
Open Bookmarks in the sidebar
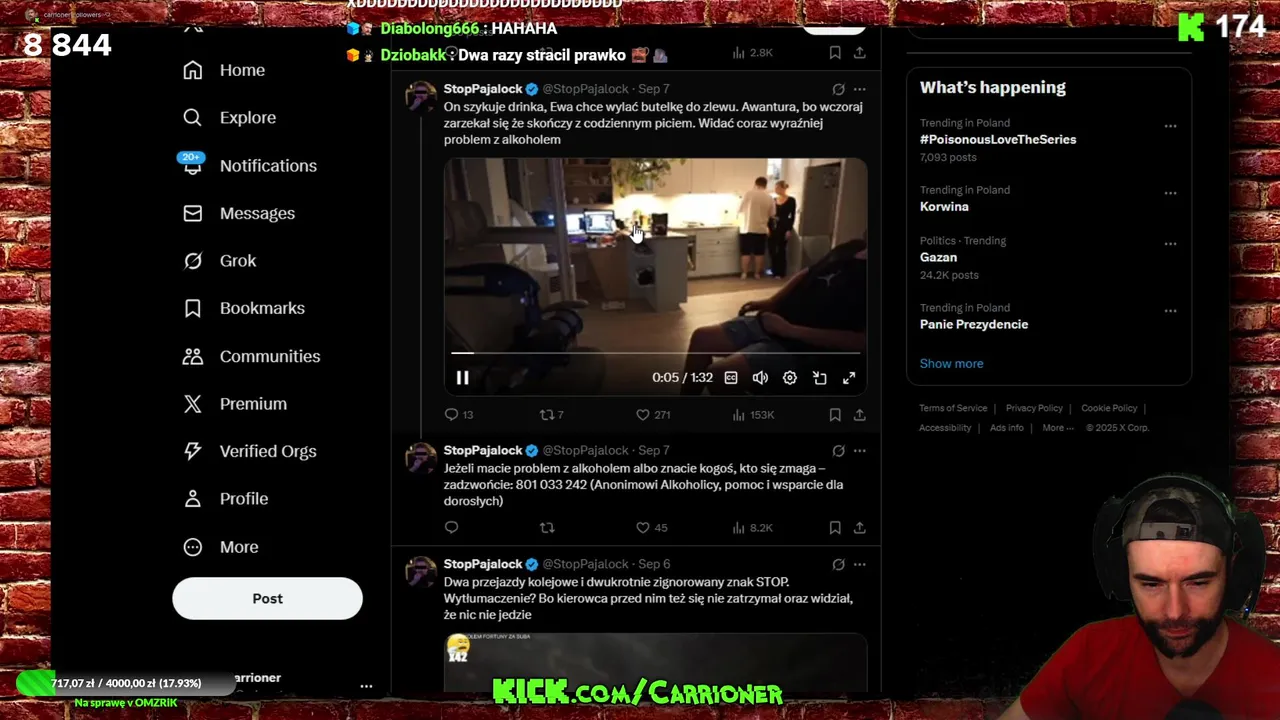[x=243, y=308]
